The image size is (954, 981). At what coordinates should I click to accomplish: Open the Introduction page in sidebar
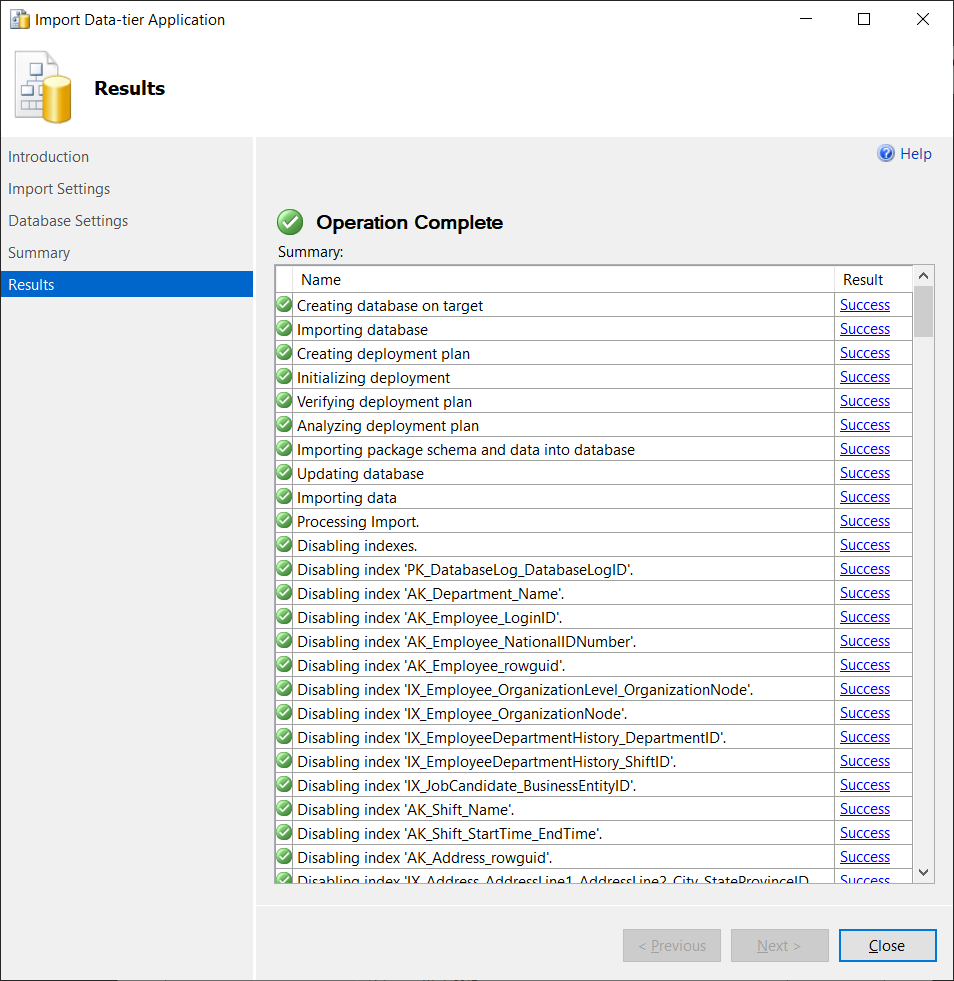pyautogui.click(x=49, y=157)
